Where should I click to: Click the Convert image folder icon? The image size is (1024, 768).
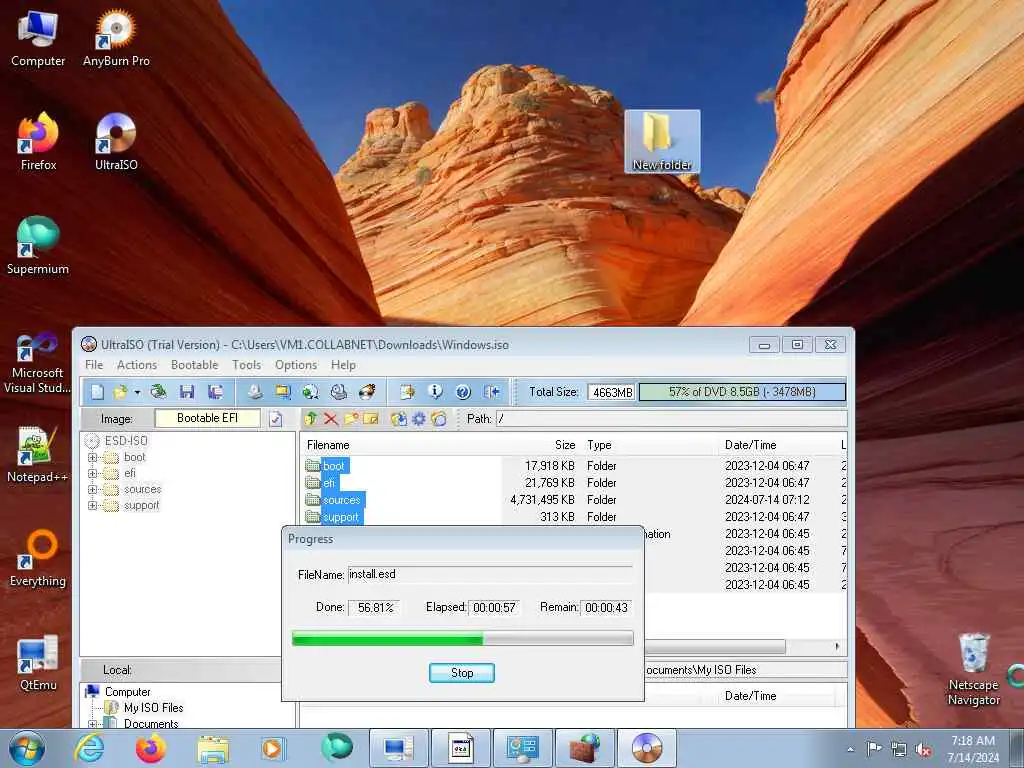pyautogui.click(x=283, y=392)
